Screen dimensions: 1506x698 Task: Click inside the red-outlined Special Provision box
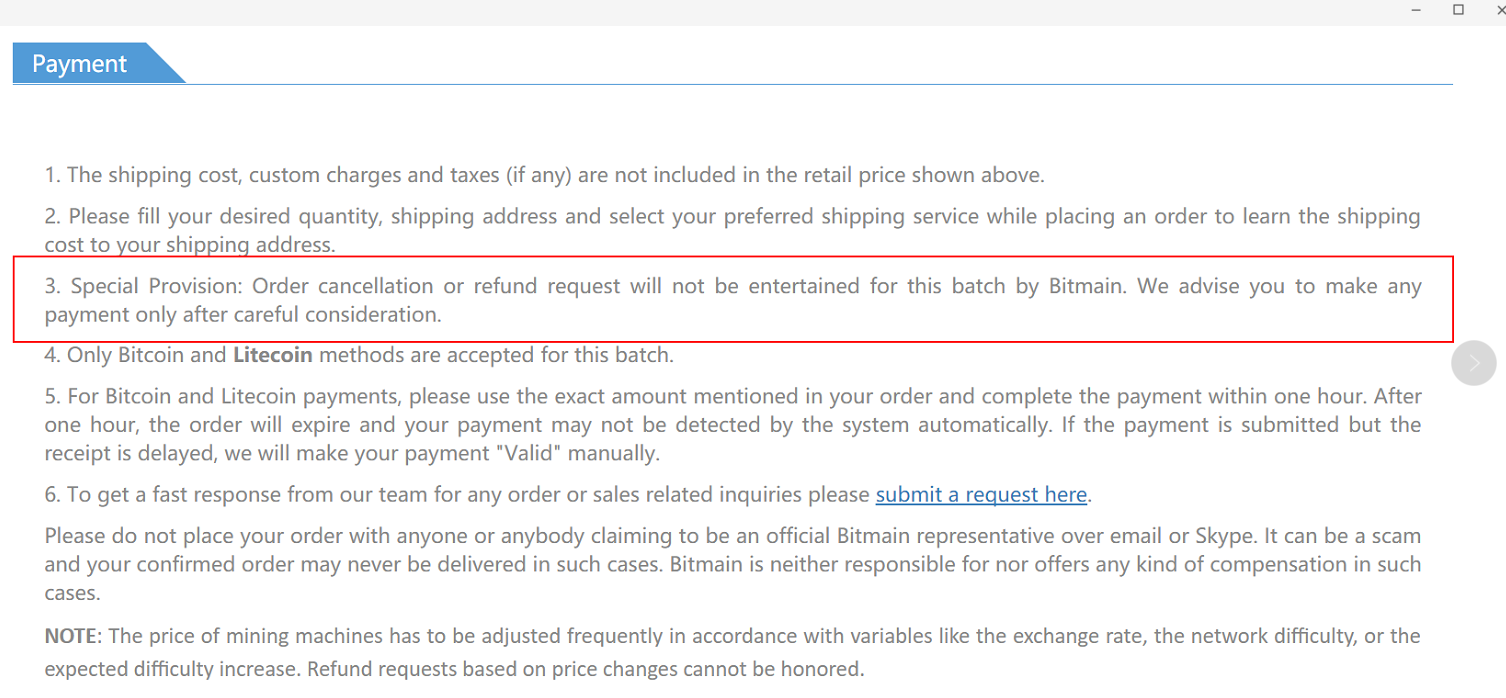click(733, 300)
